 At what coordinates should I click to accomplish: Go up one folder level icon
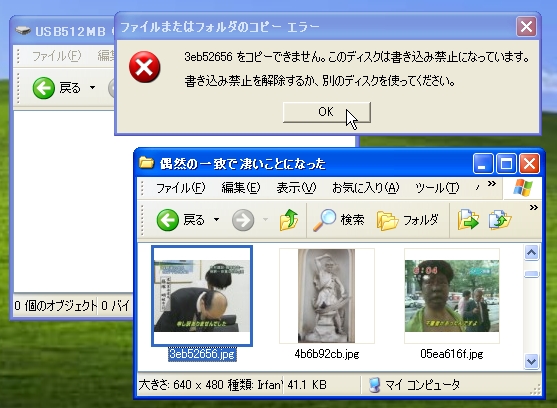pyautogui.click(x=289, y=220)
